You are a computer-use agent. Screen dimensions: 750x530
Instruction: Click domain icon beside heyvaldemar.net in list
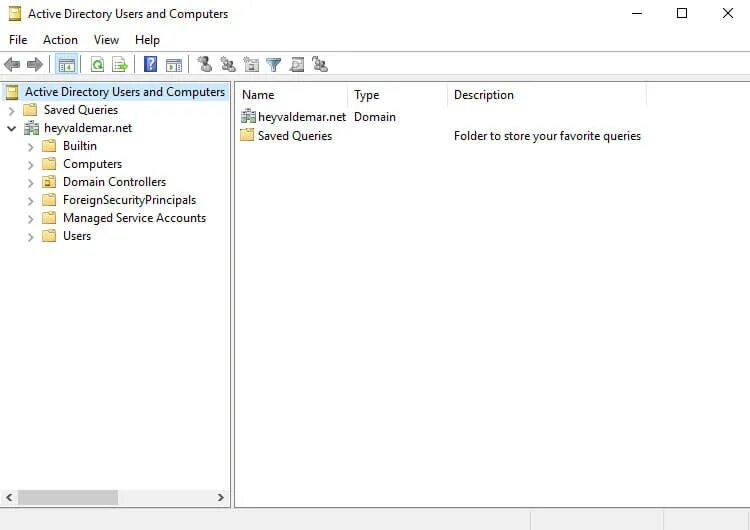tap(248, 116)
